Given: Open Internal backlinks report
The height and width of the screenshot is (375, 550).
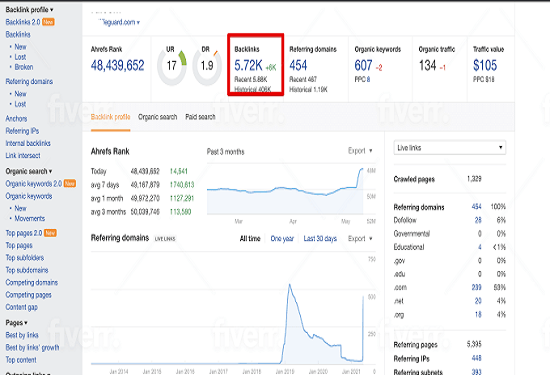Looking at the screenshot, I should pos(28,143).
